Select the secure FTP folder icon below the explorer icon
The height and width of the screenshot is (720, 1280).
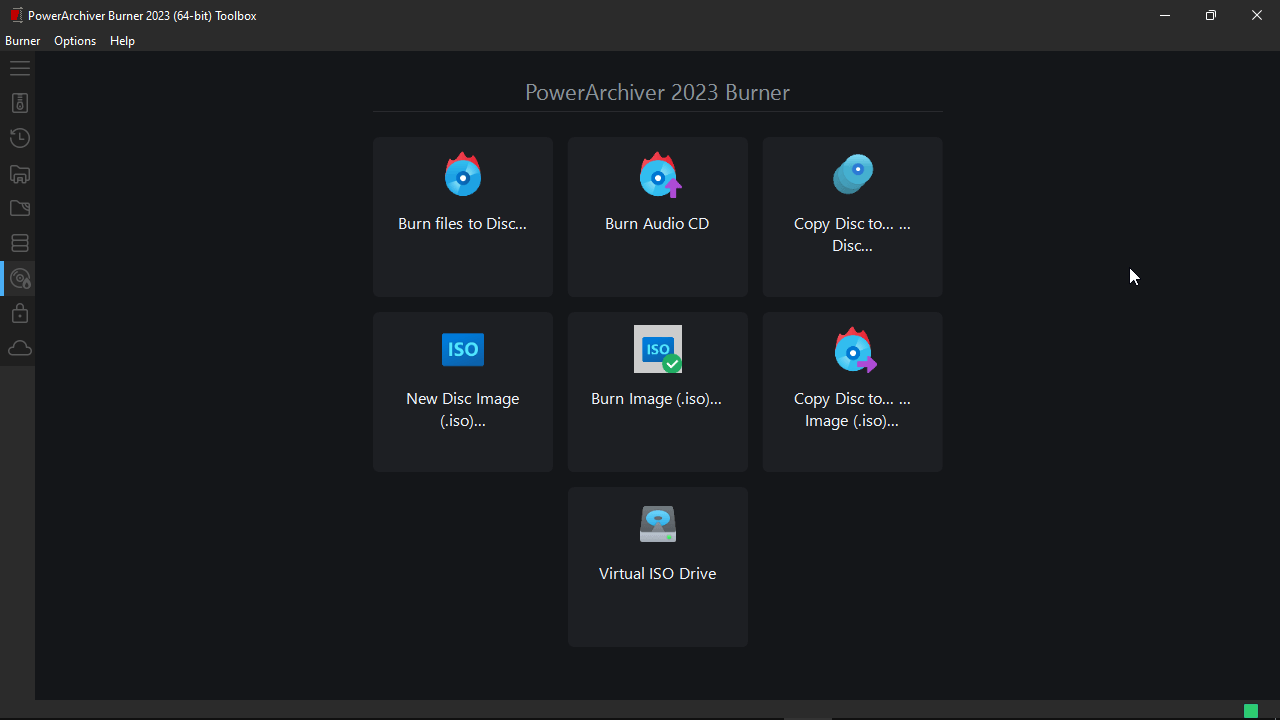(19, 208)
